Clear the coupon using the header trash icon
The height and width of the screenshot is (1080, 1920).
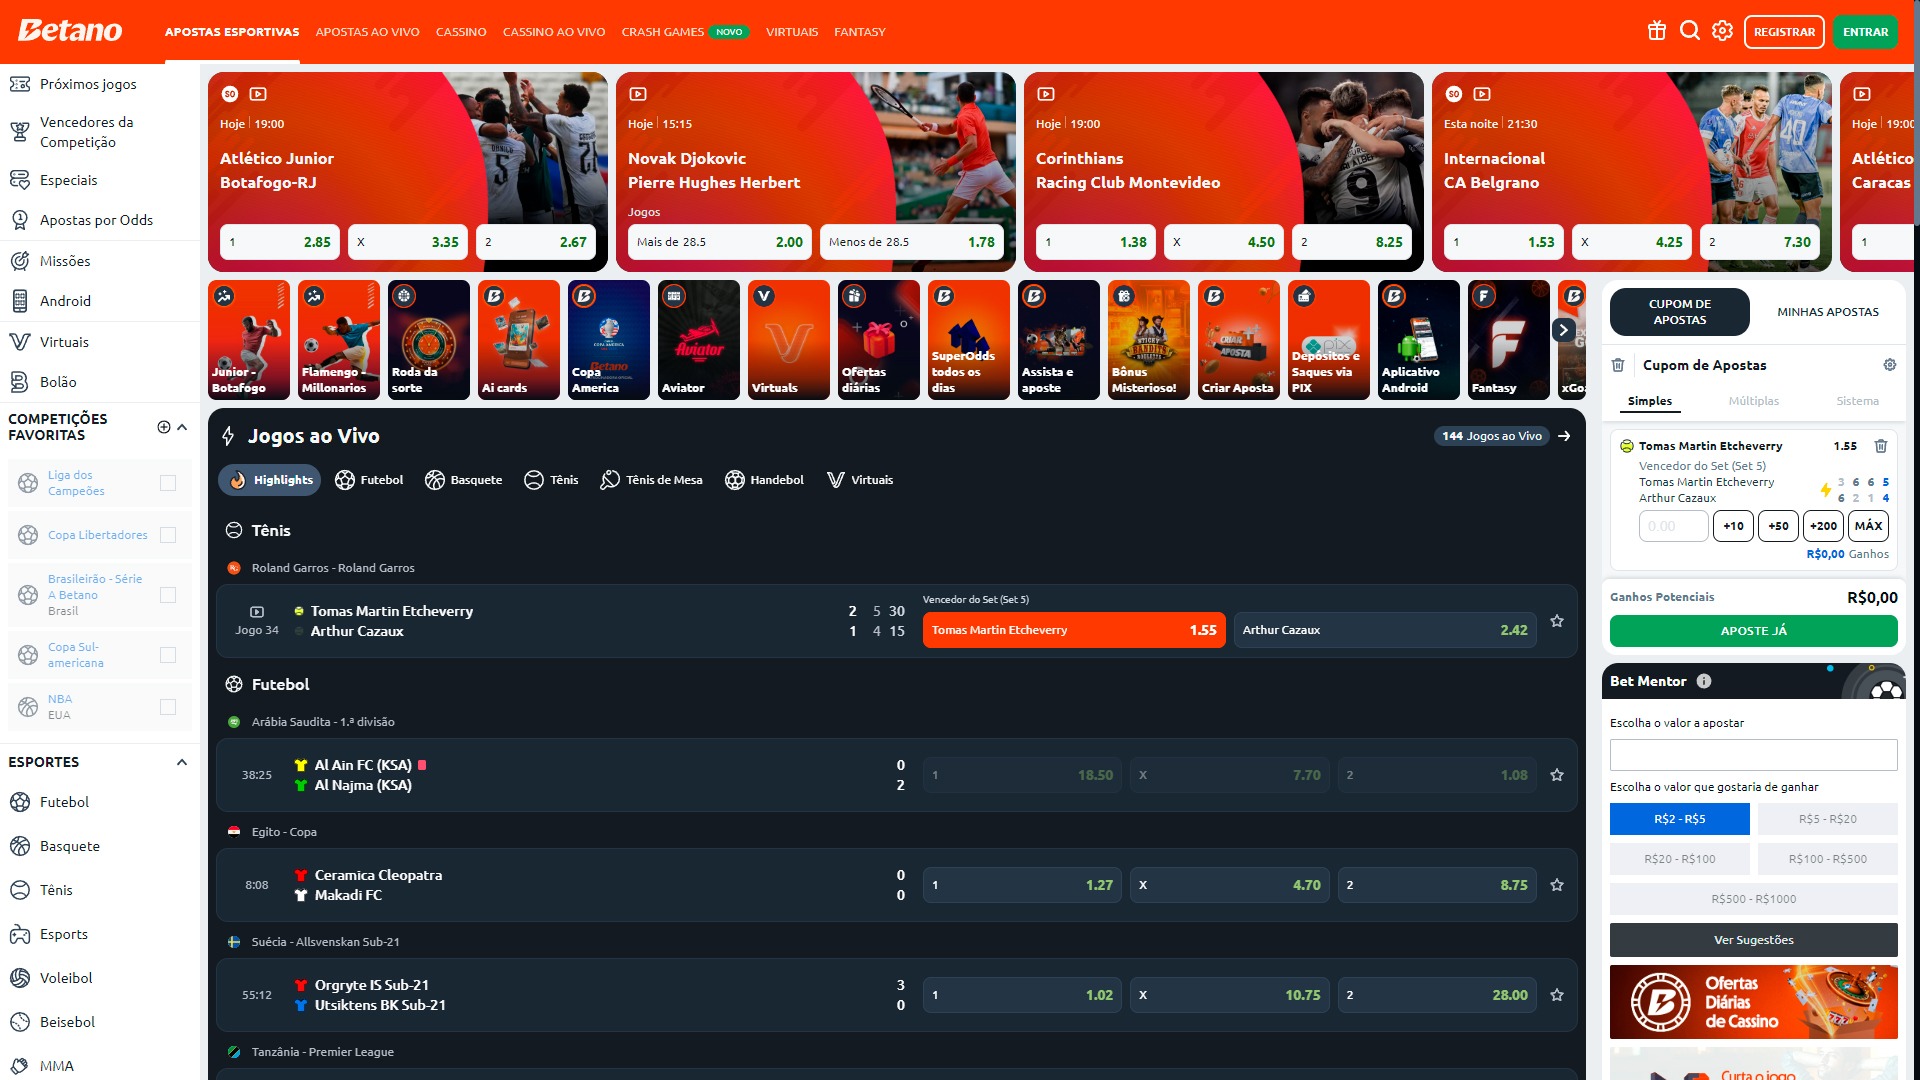[x=1618, y=365]
